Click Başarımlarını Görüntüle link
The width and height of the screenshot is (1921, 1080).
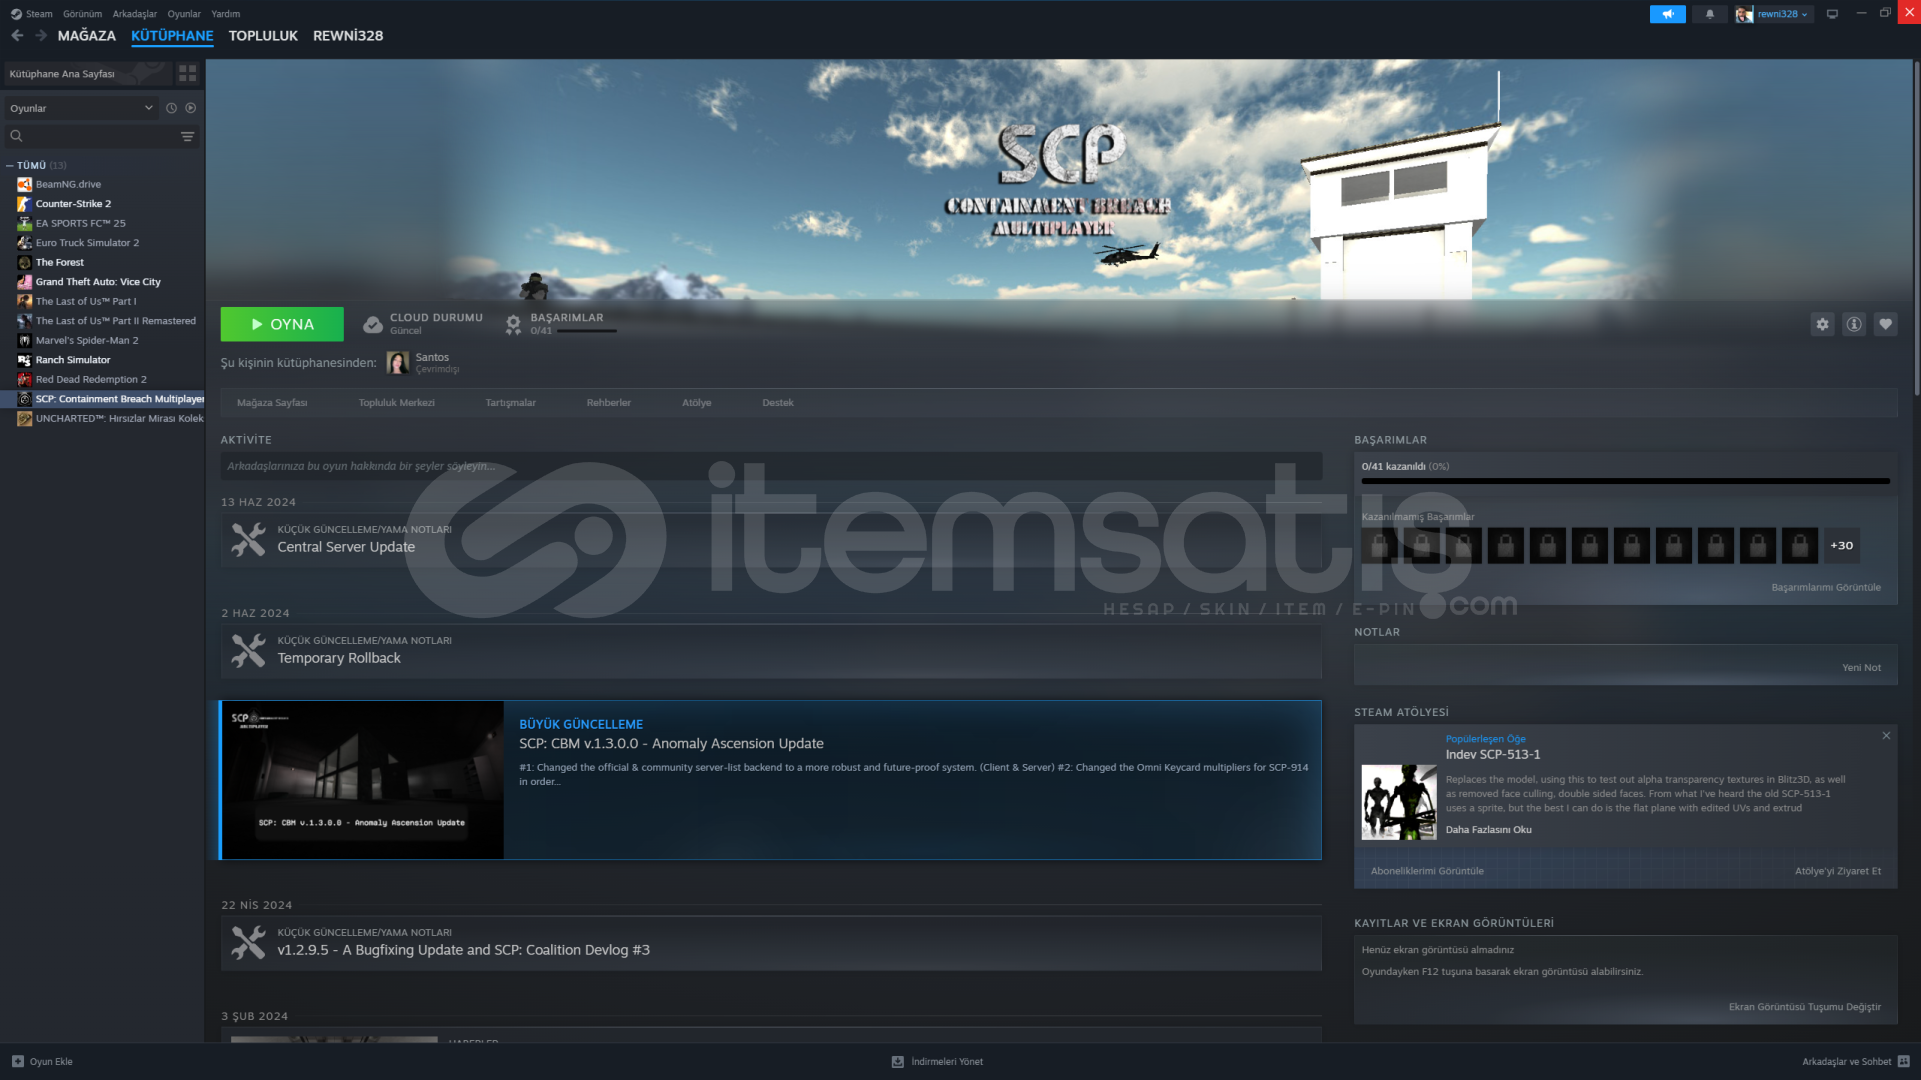pyautogui.click(x=1825, y=587)
